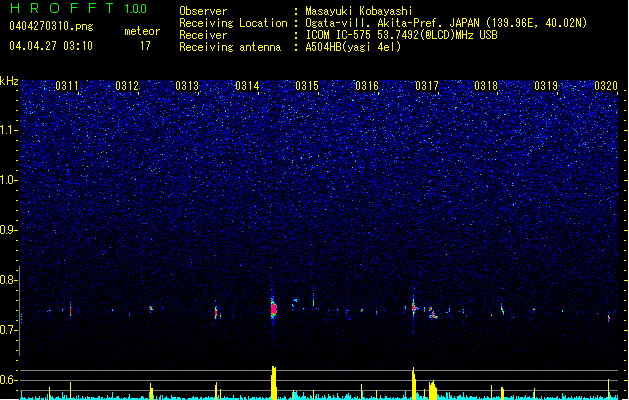Viewport: 629px width, 400px height.
Task: Select the file name 0404270310.png
Action: (x=51, y=26)
